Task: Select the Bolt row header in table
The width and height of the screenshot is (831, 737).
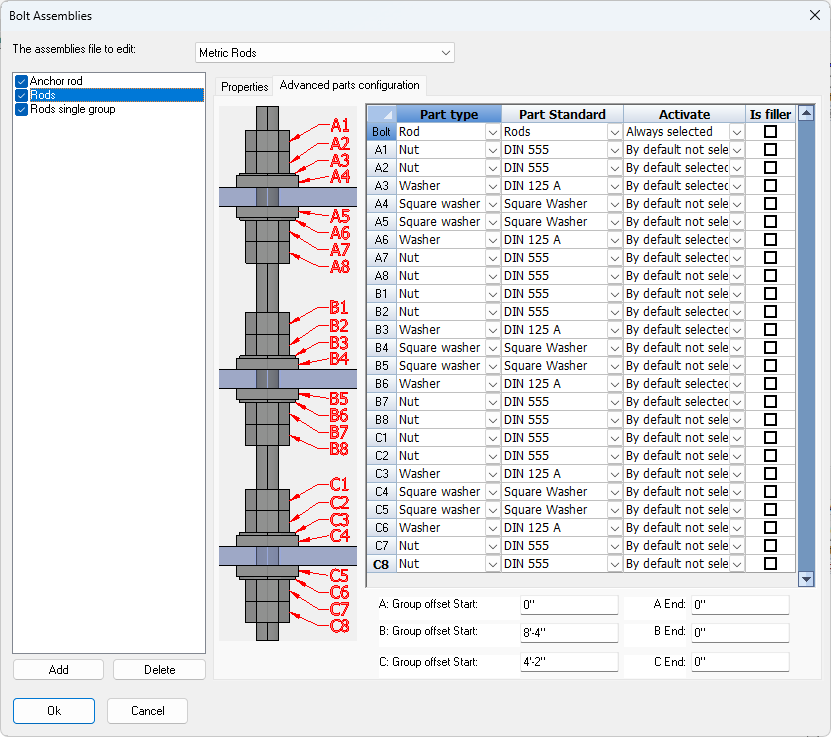Action: 381,132
